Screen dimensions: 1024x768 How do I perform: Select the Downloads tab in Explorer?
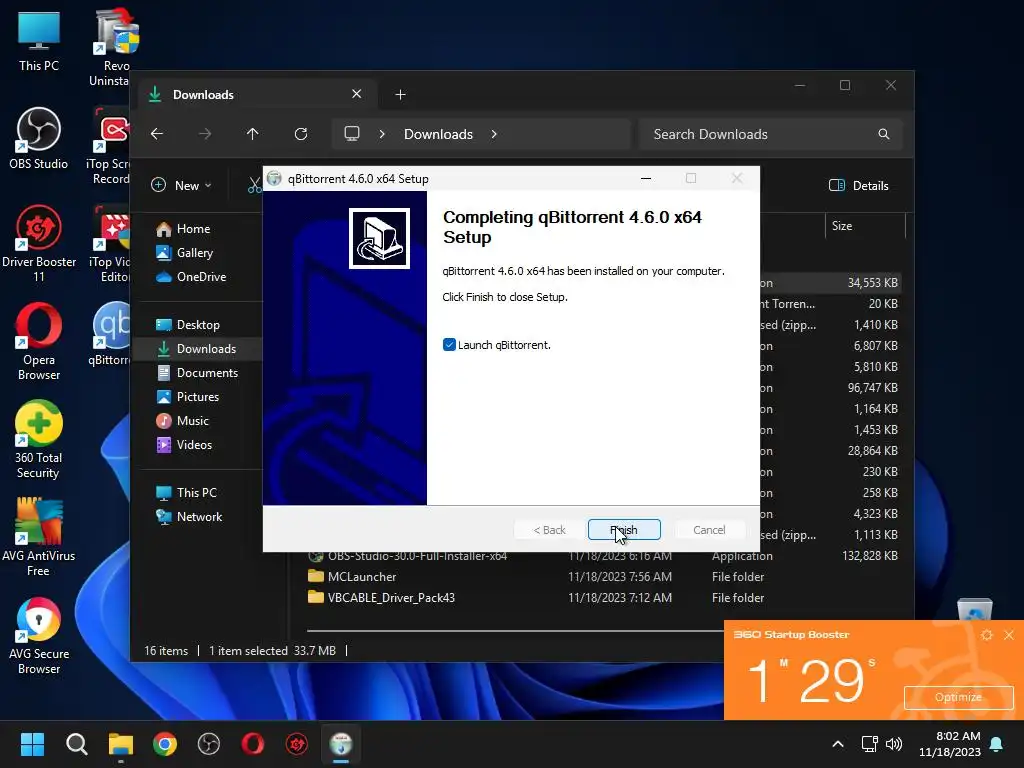[x=255, y=95]
